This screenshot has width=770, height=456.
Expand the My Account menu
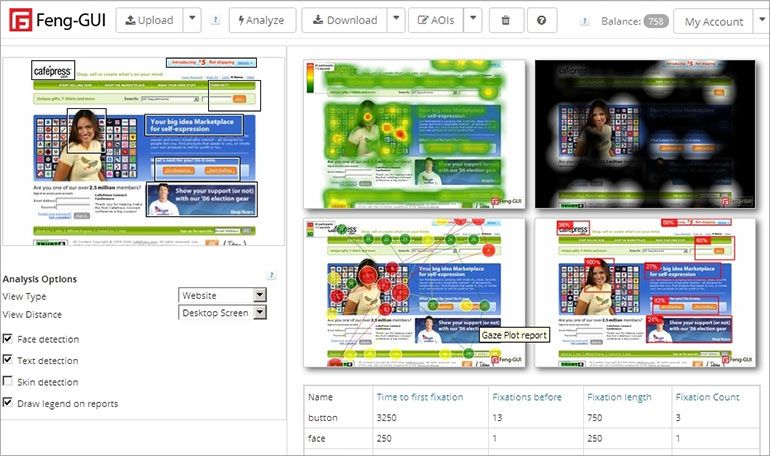click(720, 21)
